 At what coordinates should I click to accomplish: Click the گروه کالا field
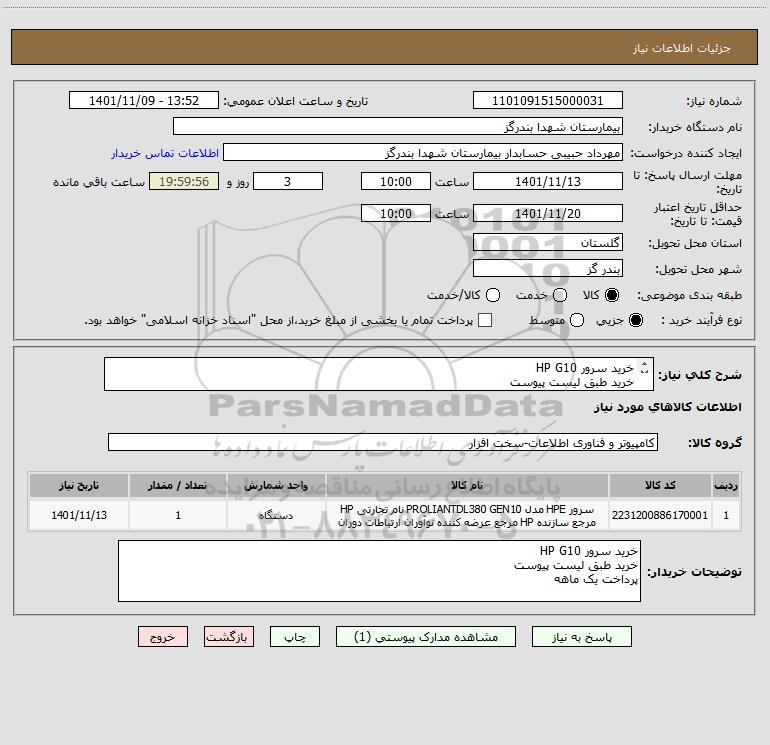[383, 442]
